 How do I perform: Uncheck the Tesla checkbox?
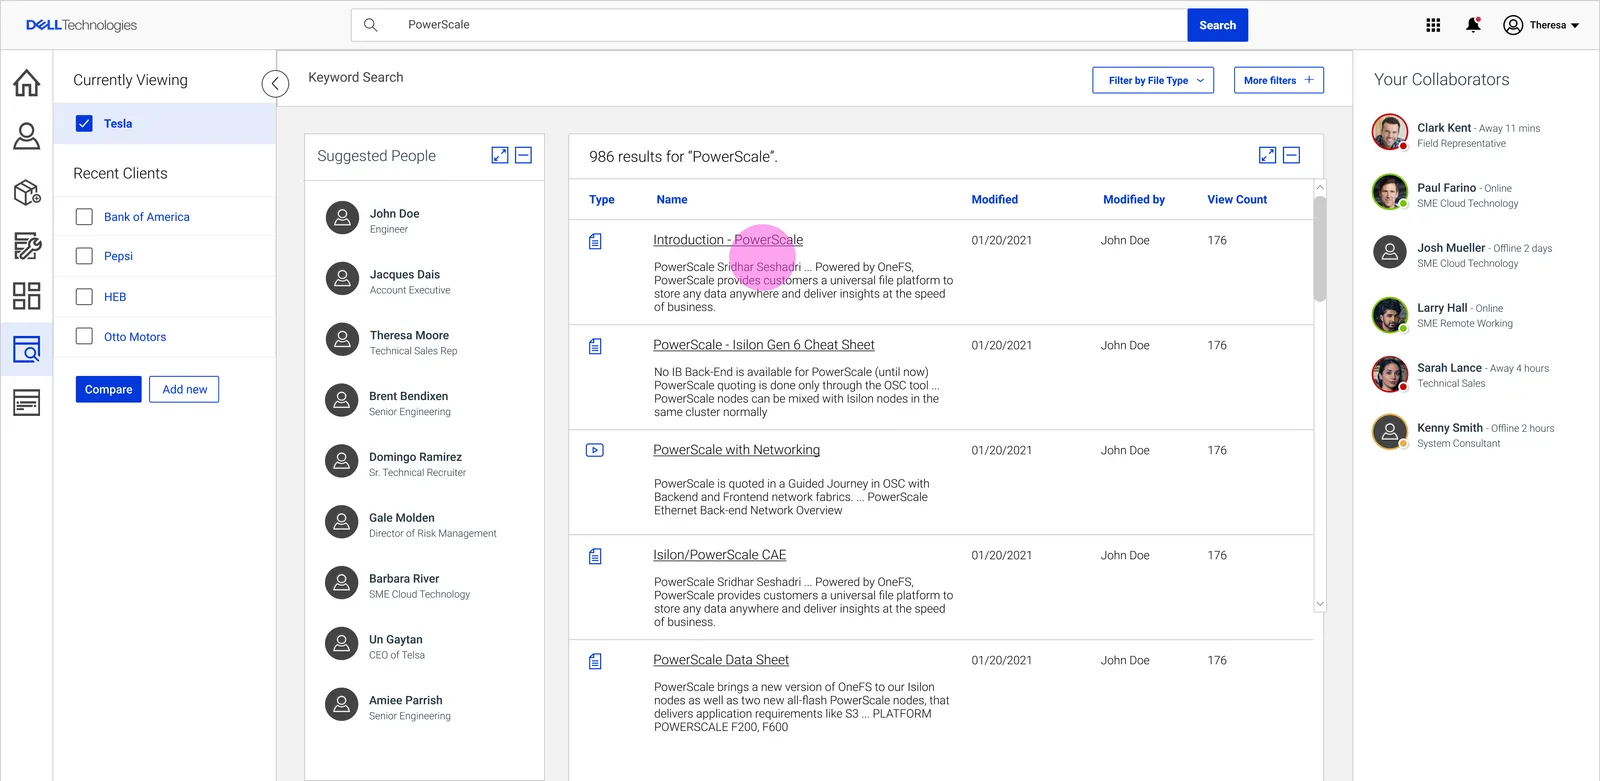point(84,123)
